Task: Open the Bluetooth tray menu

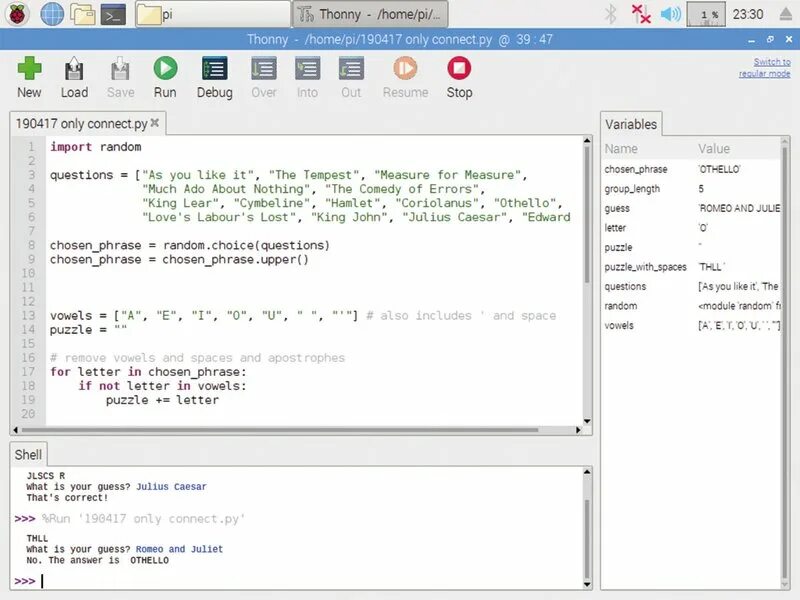Action: 610,14
